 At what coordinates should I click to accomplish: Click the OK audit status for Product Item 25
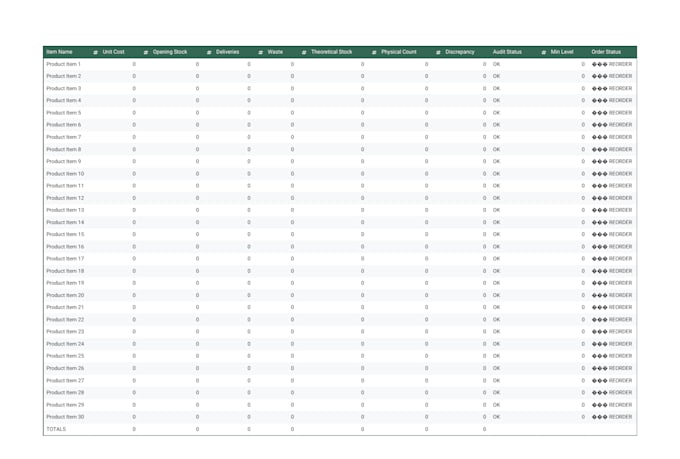pyautogui.click(x=496, y=356)
